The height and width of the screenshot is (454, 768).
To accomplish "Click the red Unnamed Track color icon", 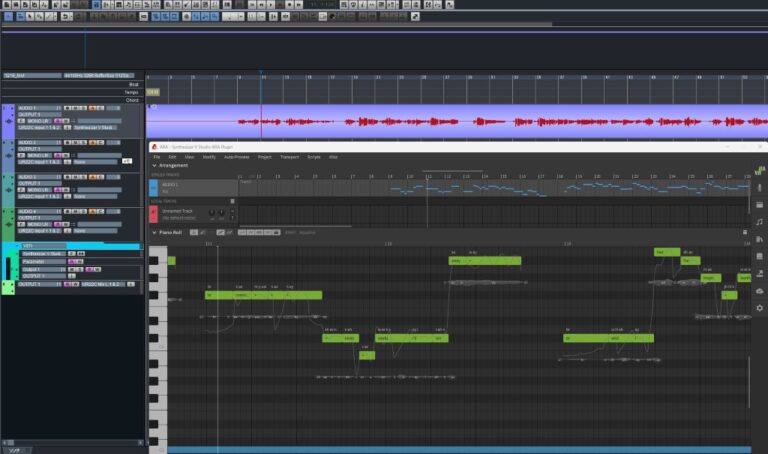I will (x=153, y=213).
